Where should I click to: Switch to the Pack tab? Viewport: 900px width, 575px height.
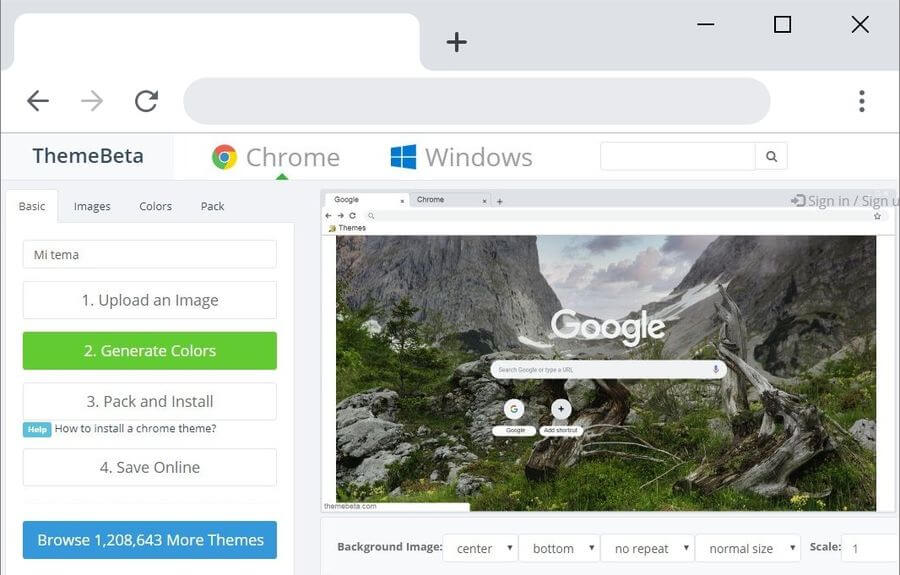coord(212,206)
